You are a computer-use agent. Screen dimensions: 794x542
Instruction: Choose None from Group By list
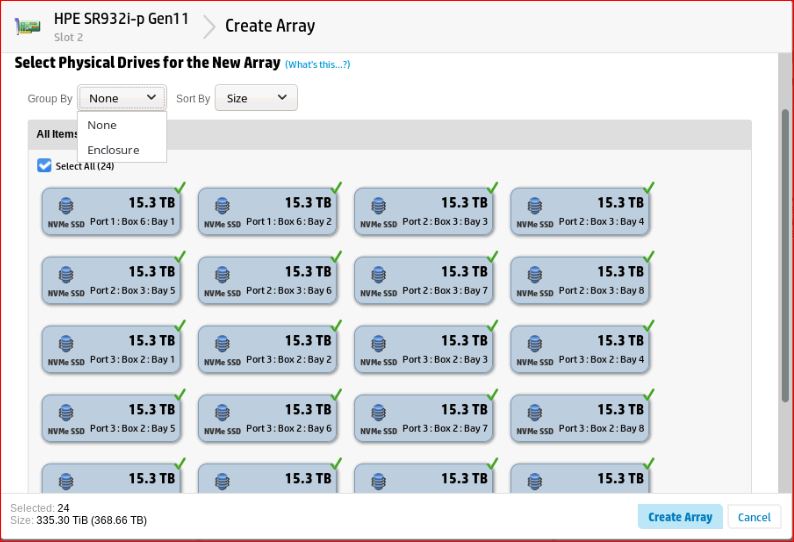coord(102,125)
